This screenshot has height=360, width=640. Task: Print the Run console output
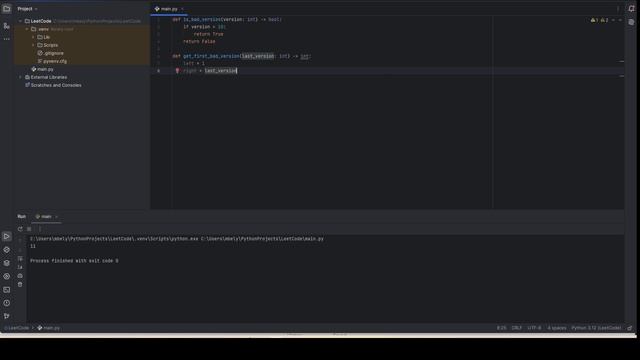[x=20, y=276]
